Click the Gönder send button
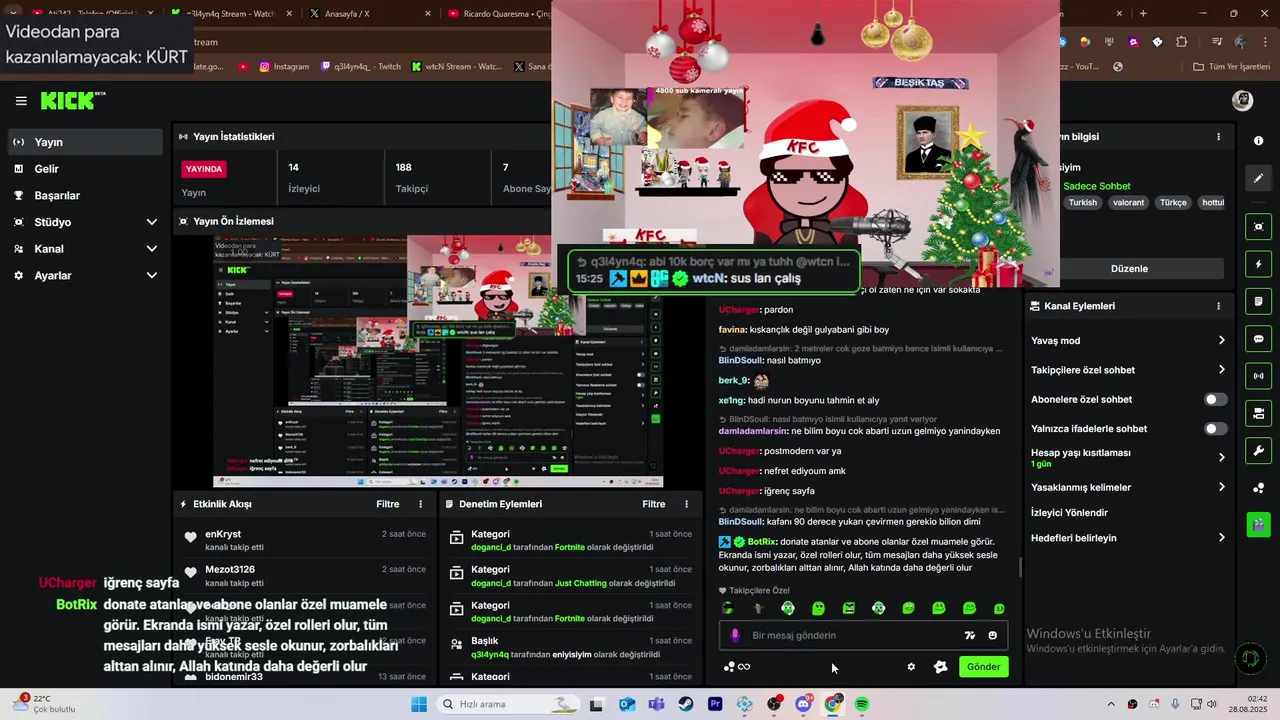This screenshot has height=720, width=1280. pyautogui.click(x=983, y=667)
